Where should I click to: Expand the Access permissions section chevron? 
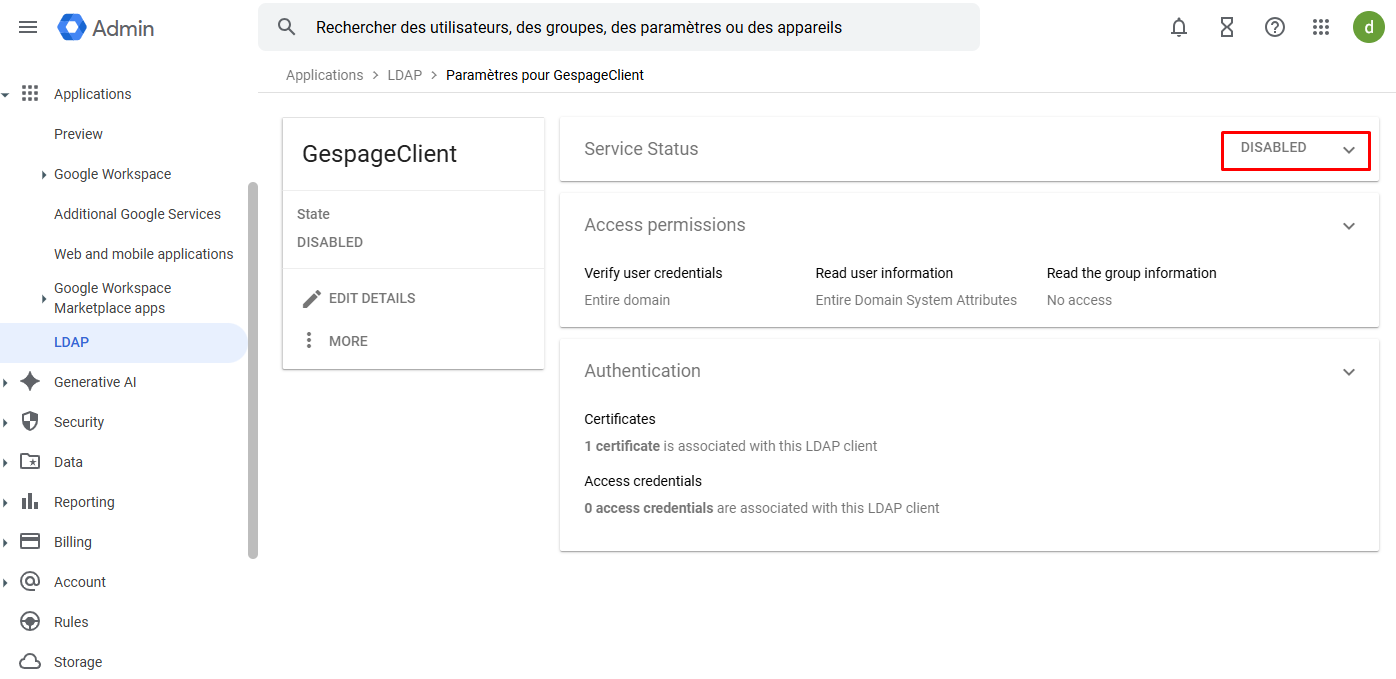1349,226
